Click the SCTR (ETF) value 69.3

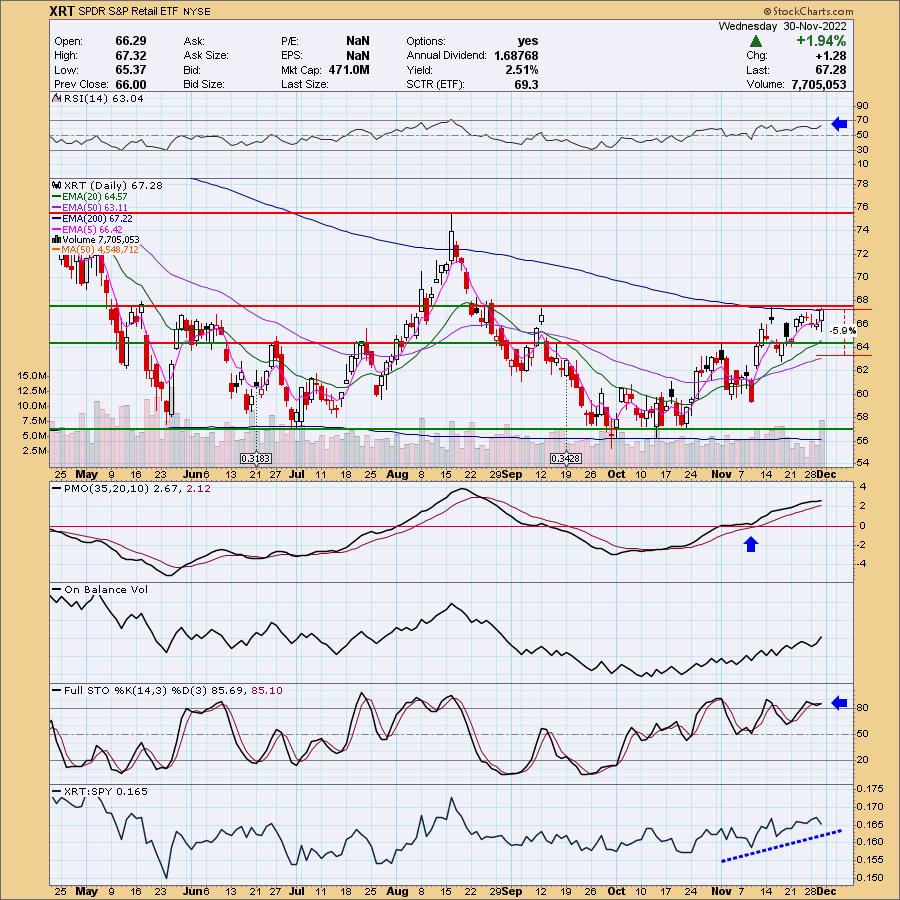(x=527, y=84)
